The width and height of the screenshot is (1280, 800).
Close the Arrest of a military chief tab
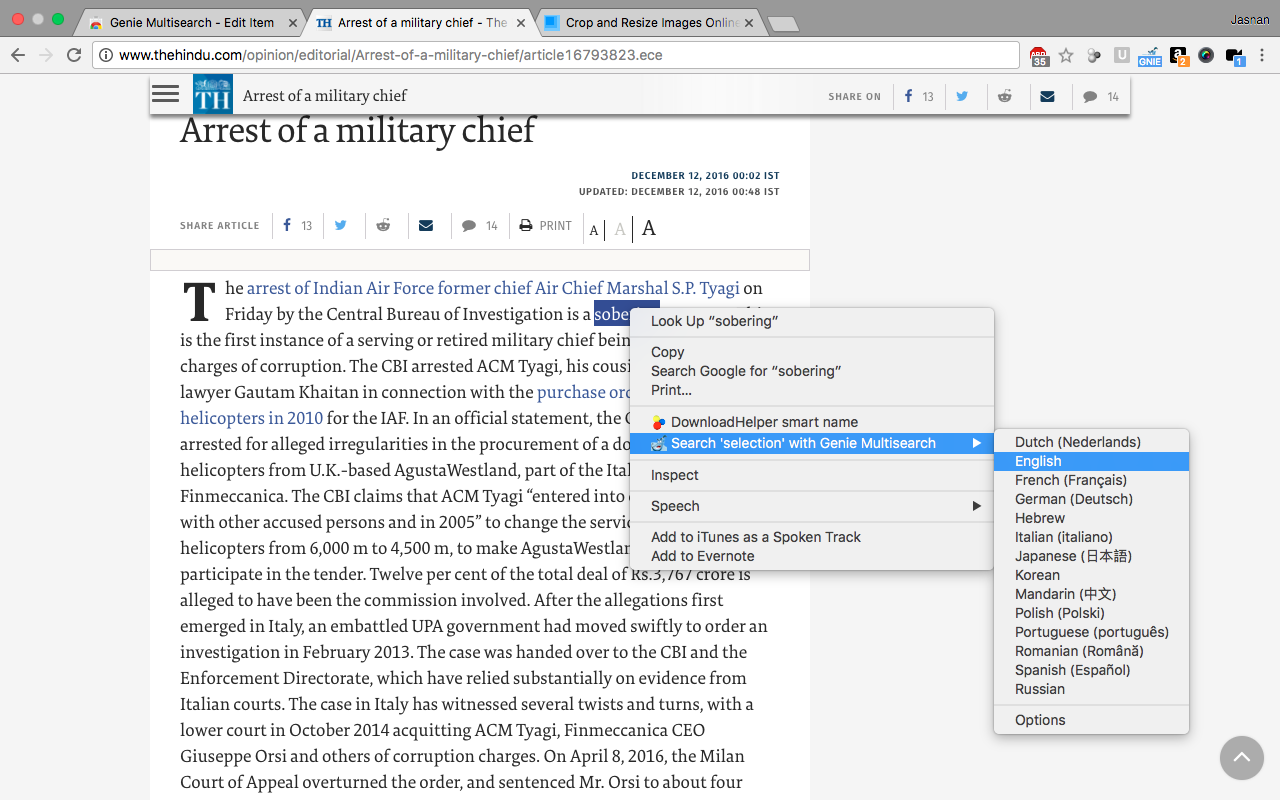pos(520,22)
